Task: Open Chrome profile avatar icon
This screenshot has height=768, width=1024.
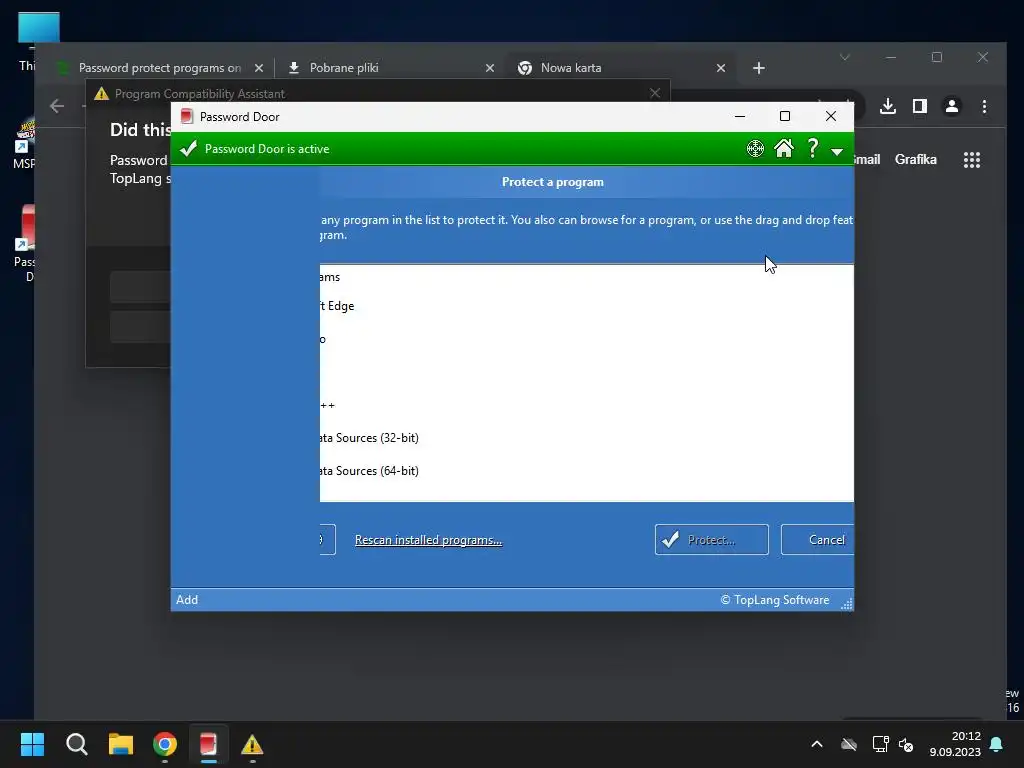Action: click(952, 106)
